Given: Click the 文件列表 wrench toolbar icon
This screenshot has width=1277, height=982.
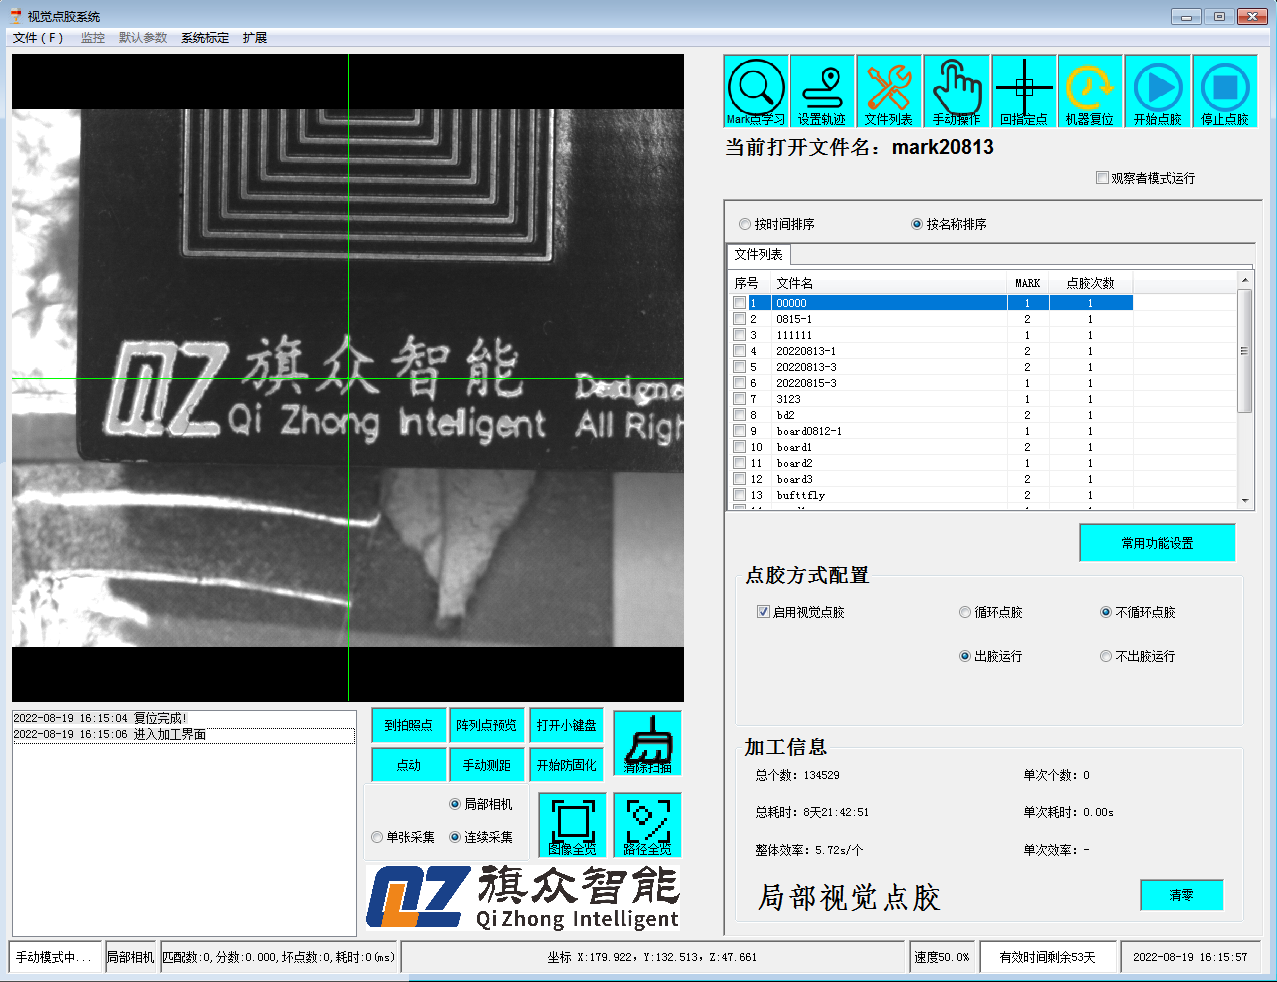Looking at the screenshot, I should [890, 90].
